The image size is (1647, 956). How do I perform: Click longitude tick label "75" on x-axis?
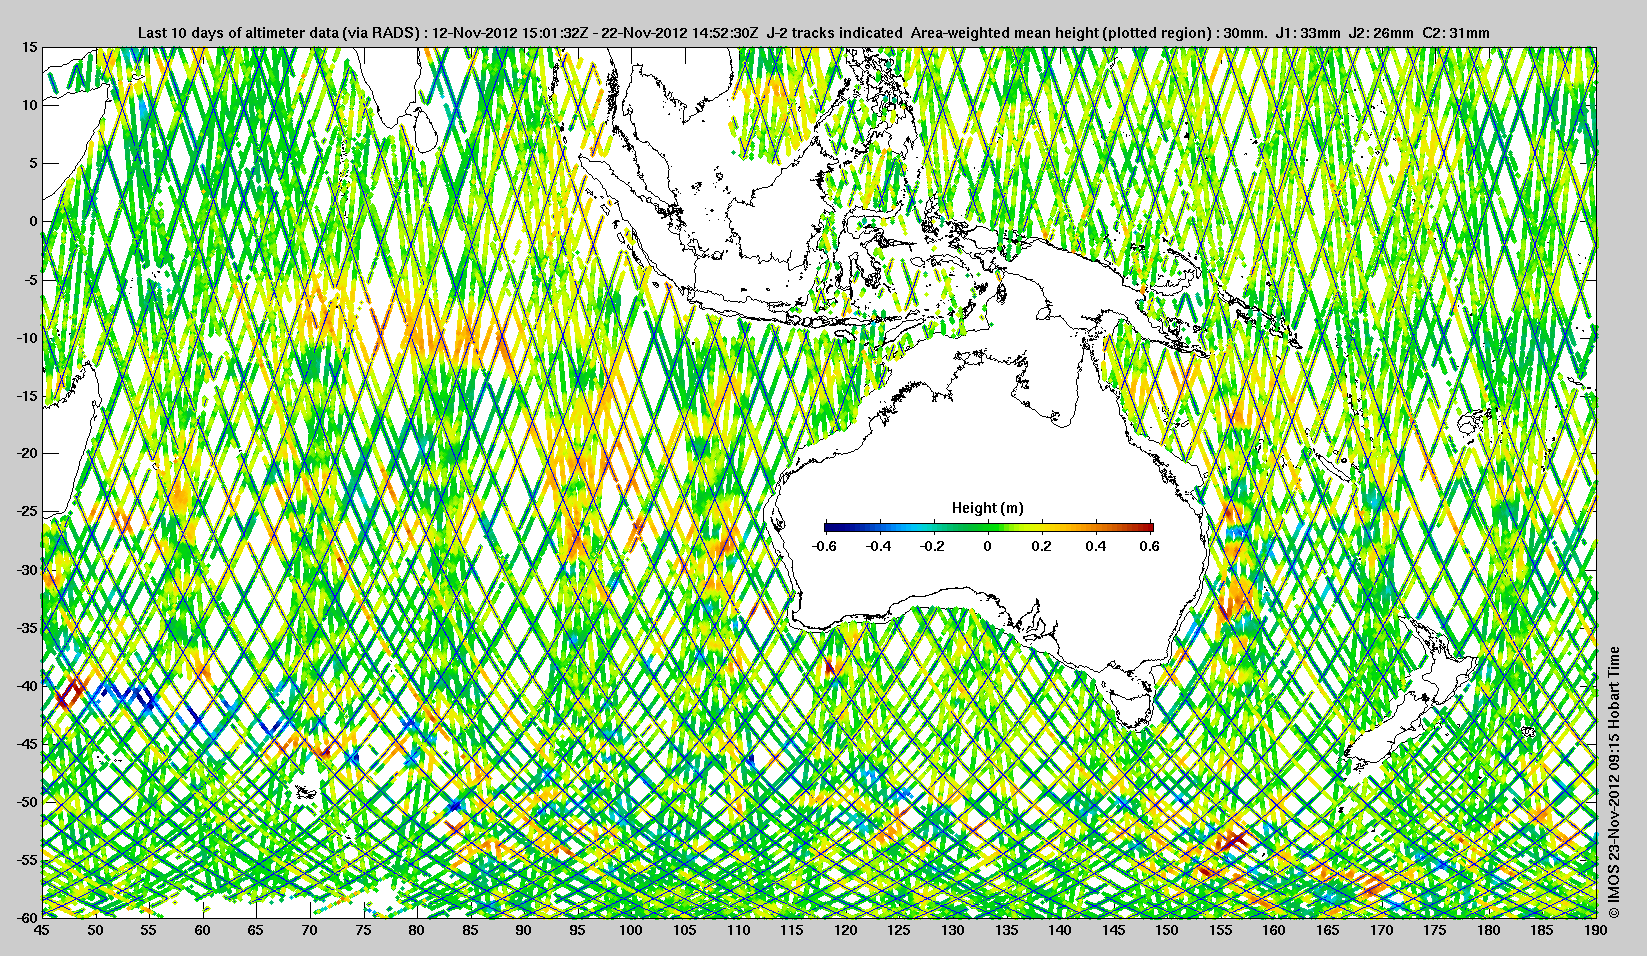363,930
